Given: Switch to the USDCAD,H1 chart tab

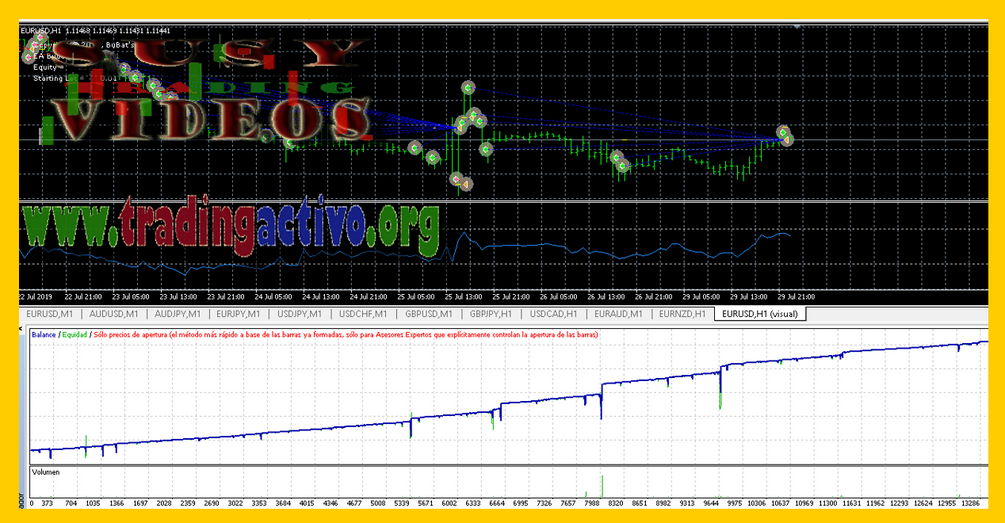Looking at the screenshot, I should pyautogui.click(x=553, y=314).
